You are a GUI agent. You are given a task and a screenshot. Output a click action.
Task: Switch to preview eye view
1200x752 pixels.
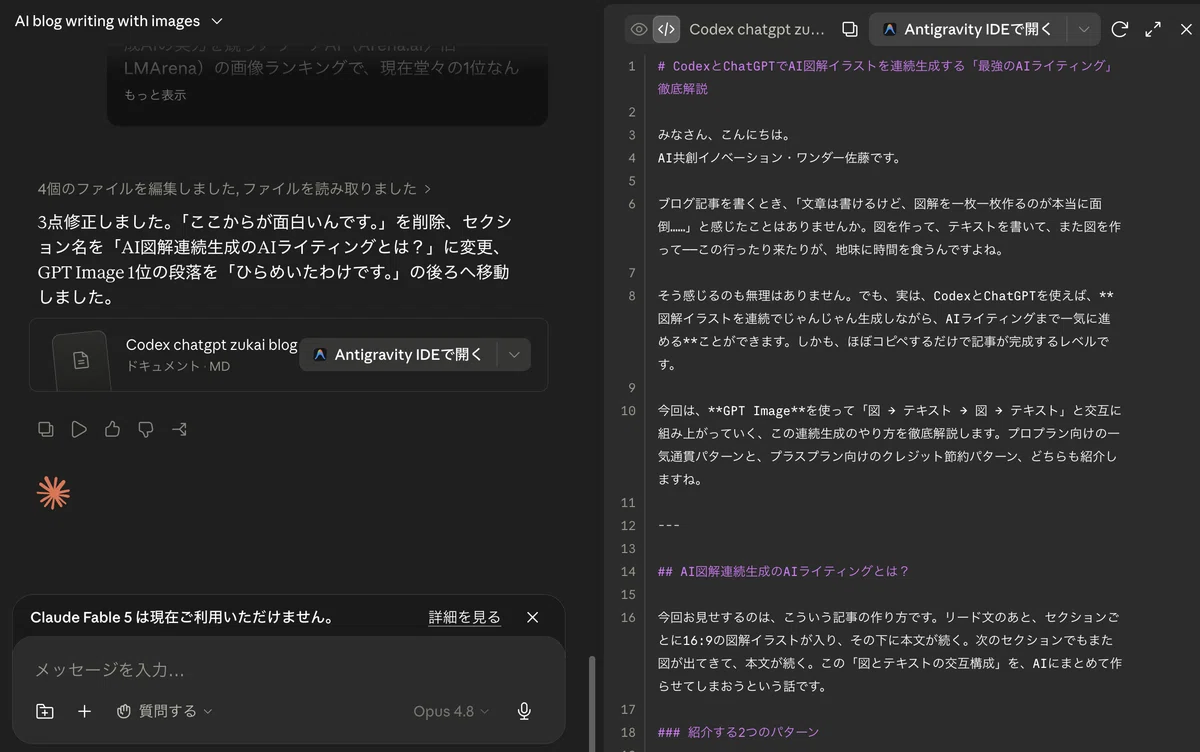click(x=639, y=29)
